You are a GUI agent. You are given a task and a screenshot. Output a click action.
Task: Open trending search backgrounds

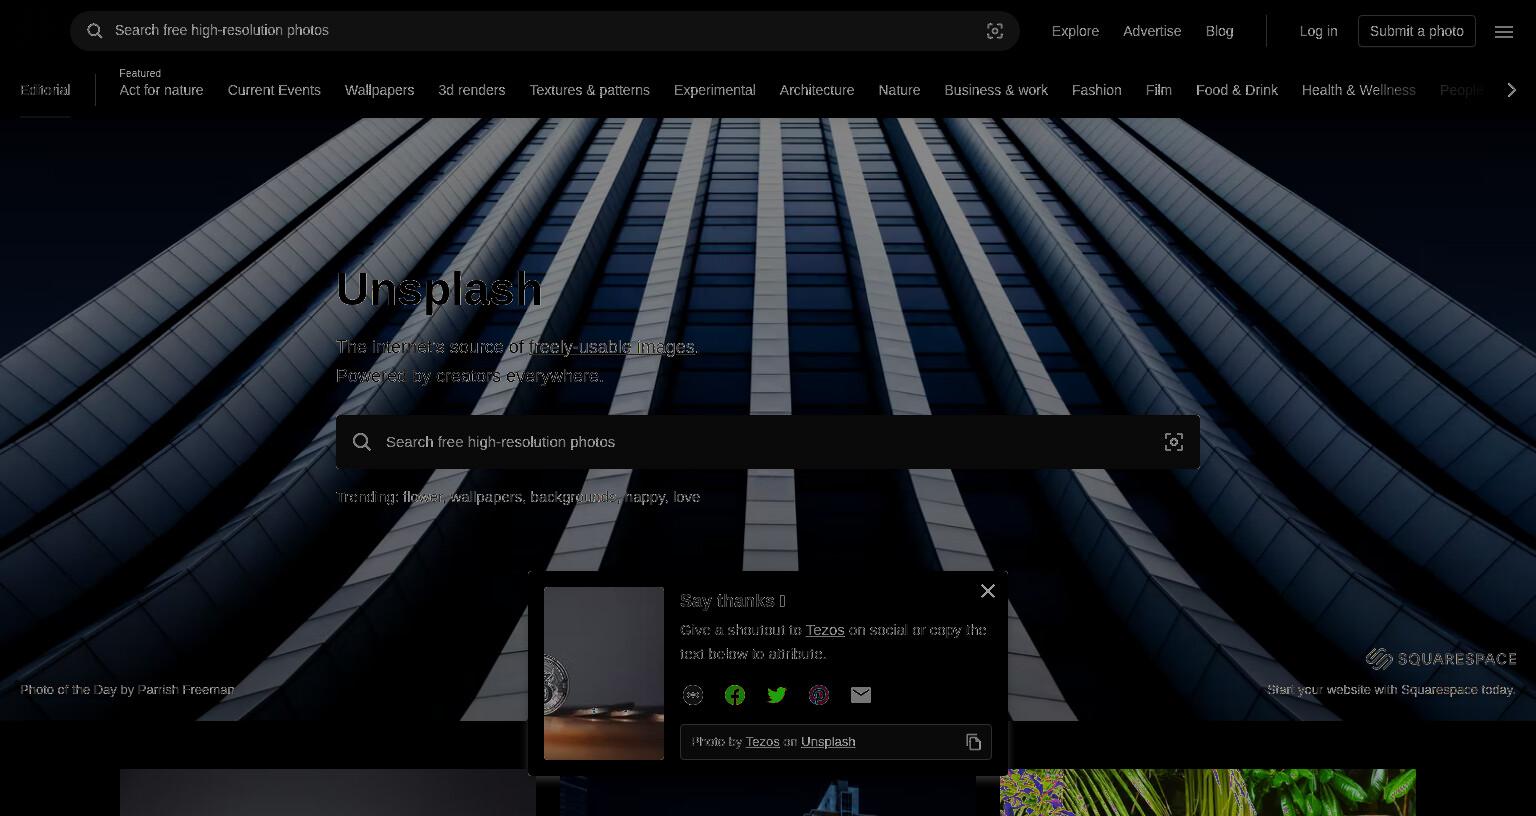(x=572, y=497)
